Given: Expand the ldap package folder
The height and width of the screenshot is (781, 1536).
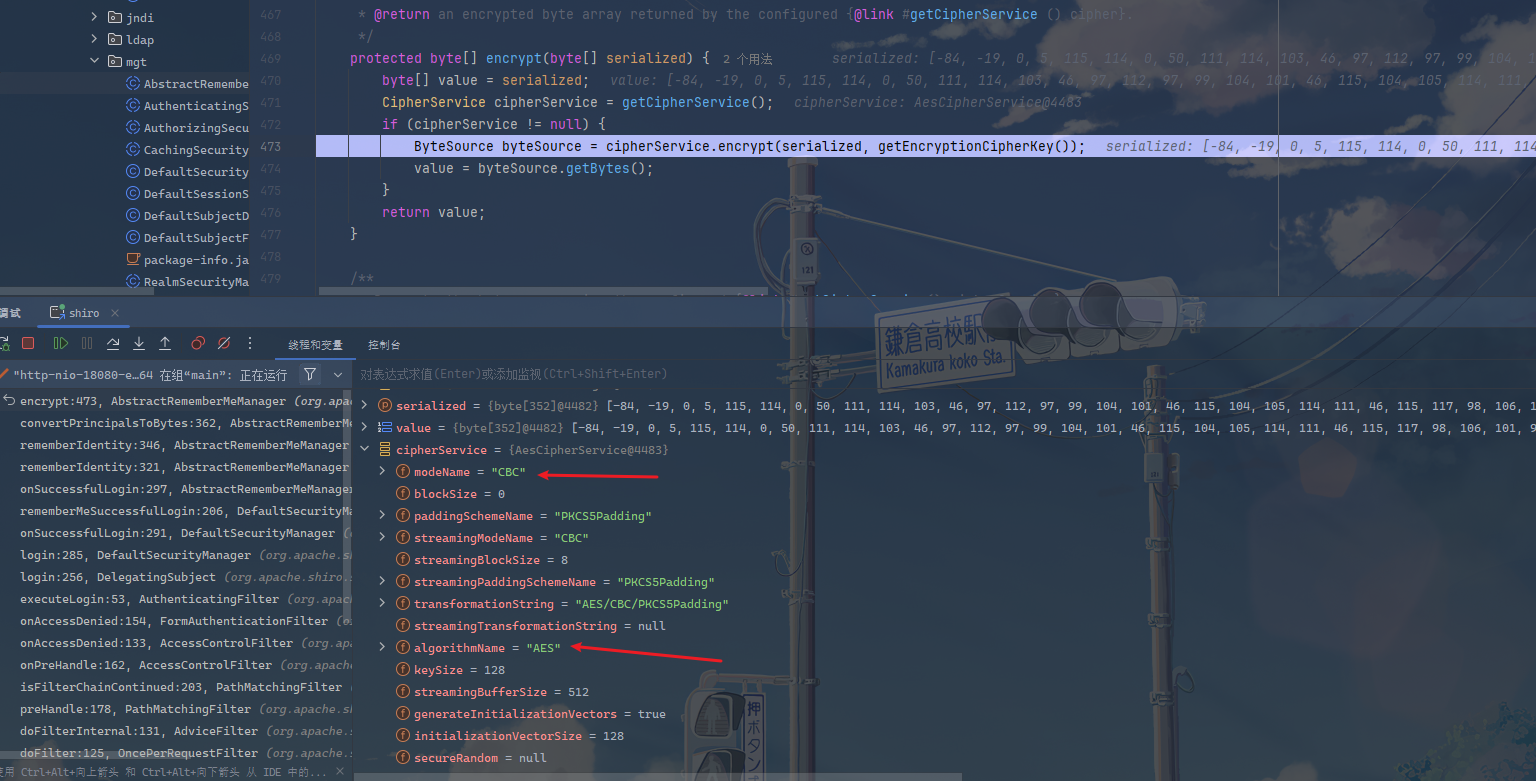Looking at the screenshot, I should point(95,39).
